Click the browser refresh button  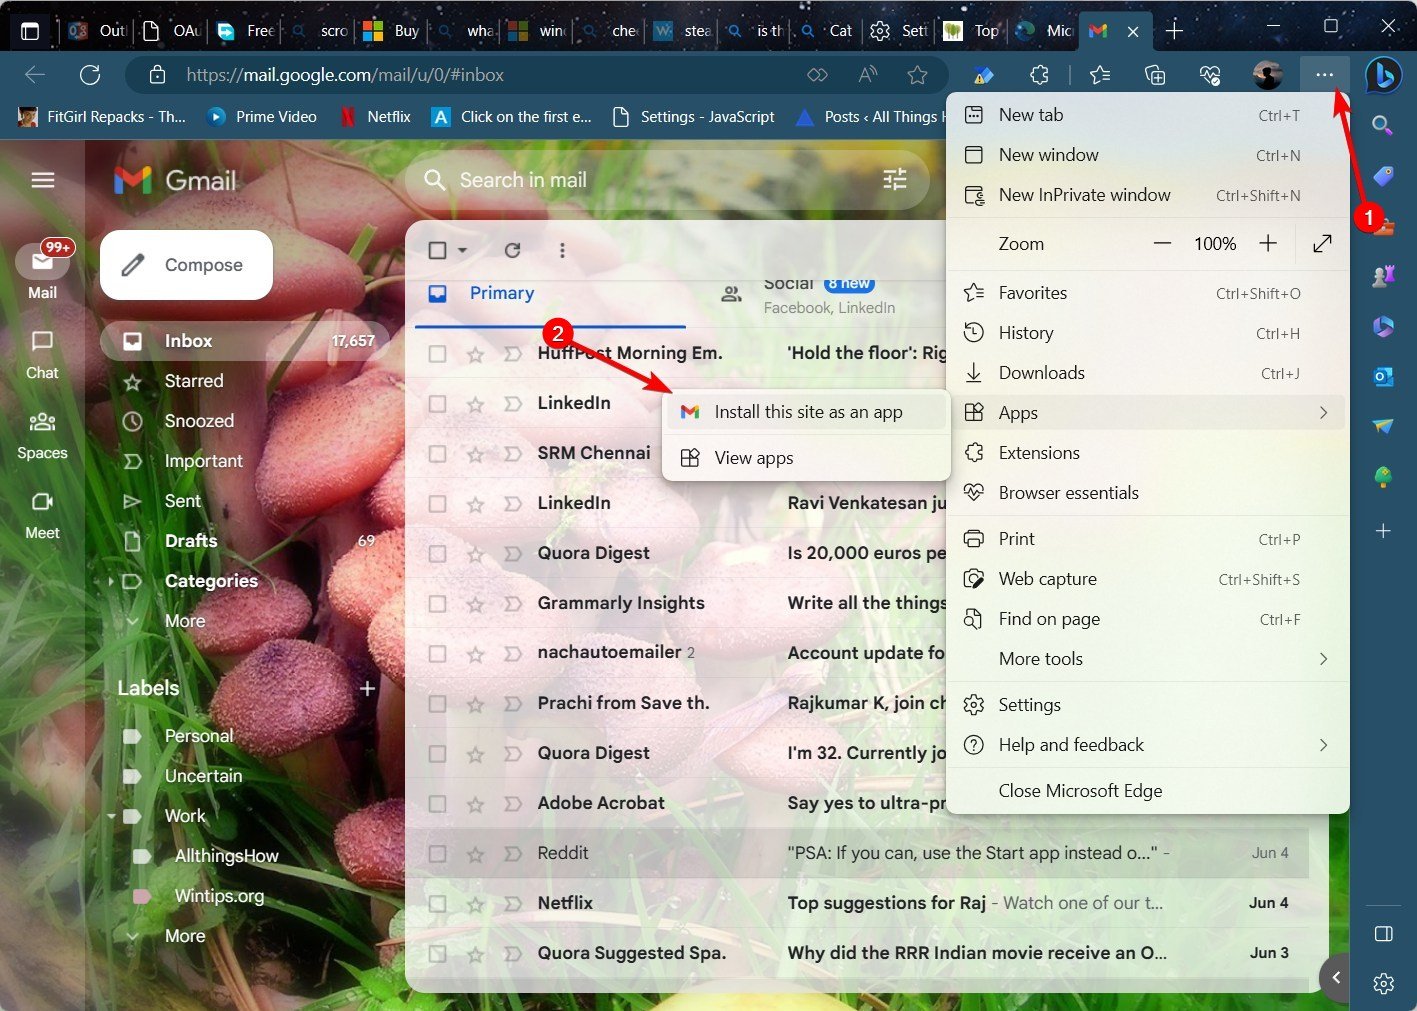(x=90, y=75)
